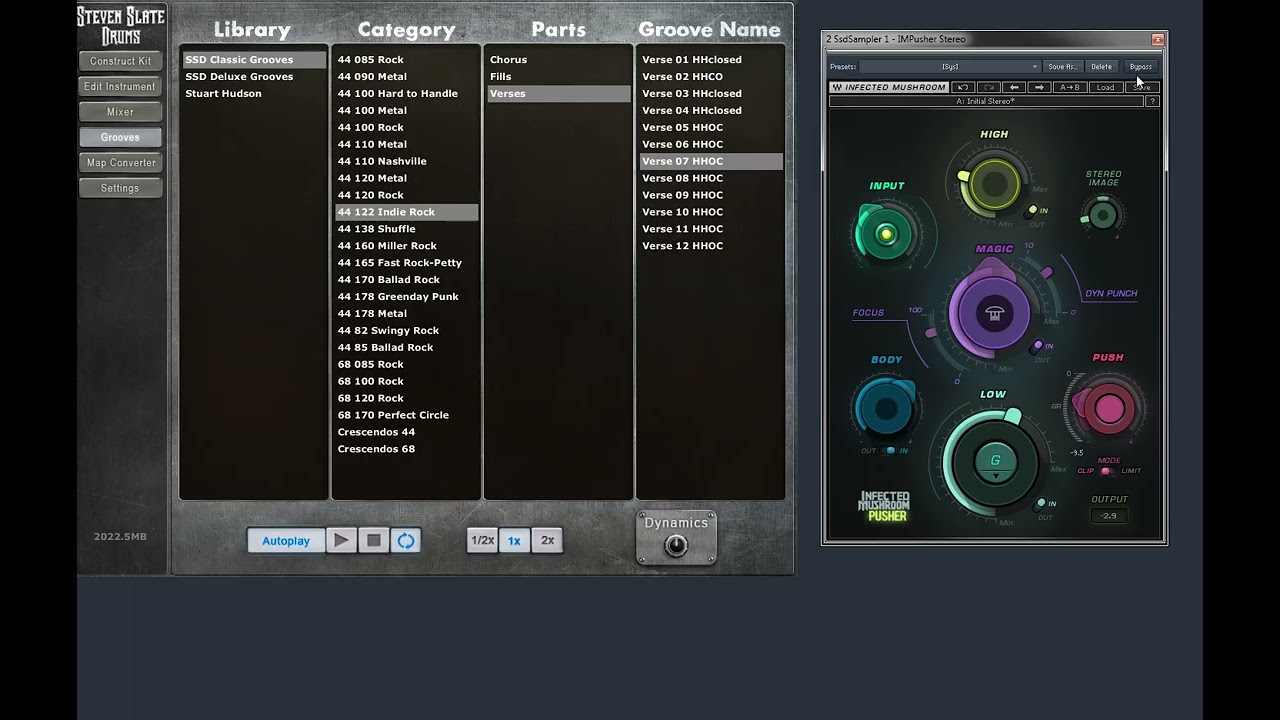
Task: Open the Construct Kit page
Action: pyautogui.click(x=120, y=61)
